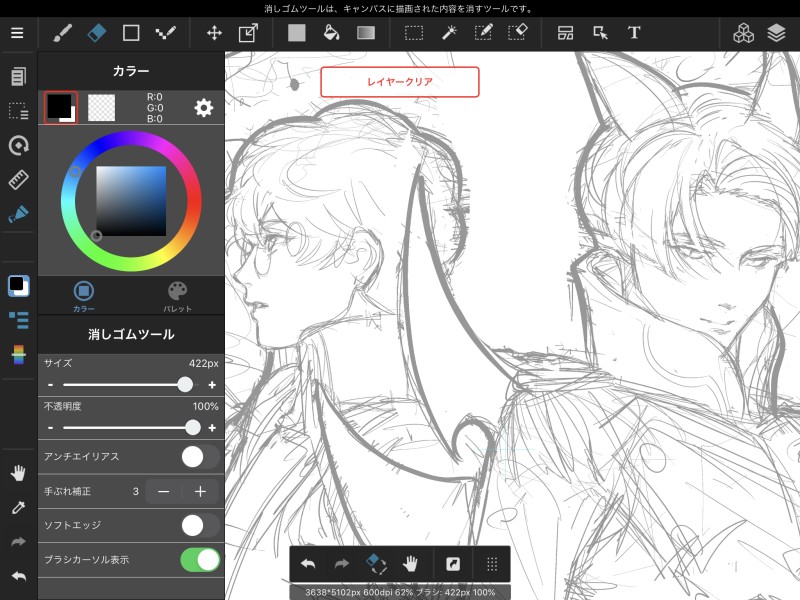Open the rainbow palette sidebar icon

click(x=18, y=354)
